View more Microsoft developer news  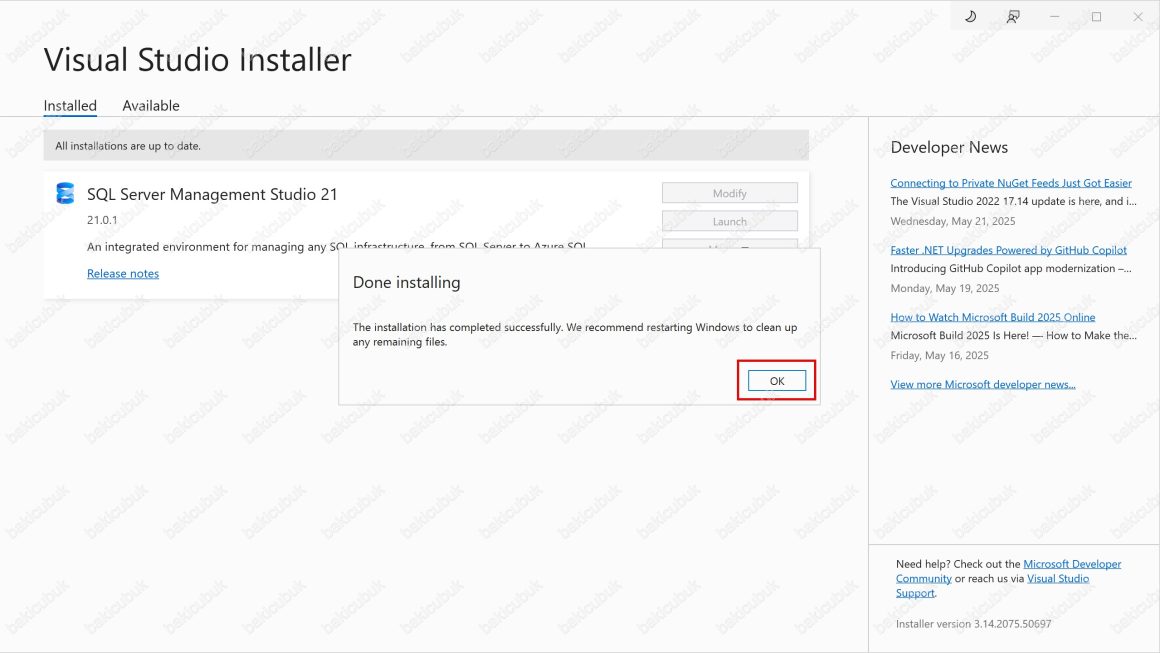pyautogui.click(x=982, y=383)
